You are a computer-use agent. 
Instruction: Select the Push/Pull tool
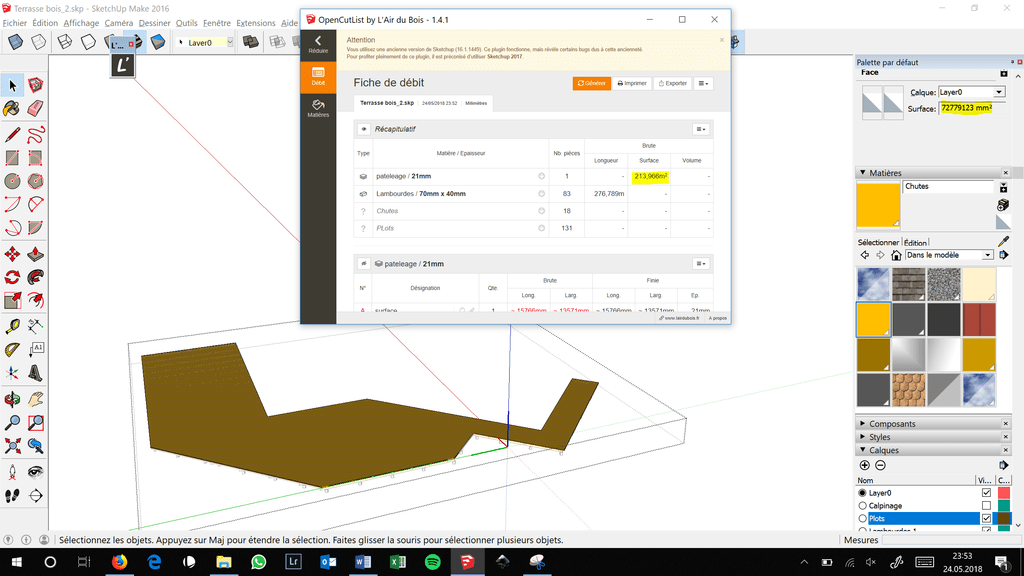click(35, 254)
